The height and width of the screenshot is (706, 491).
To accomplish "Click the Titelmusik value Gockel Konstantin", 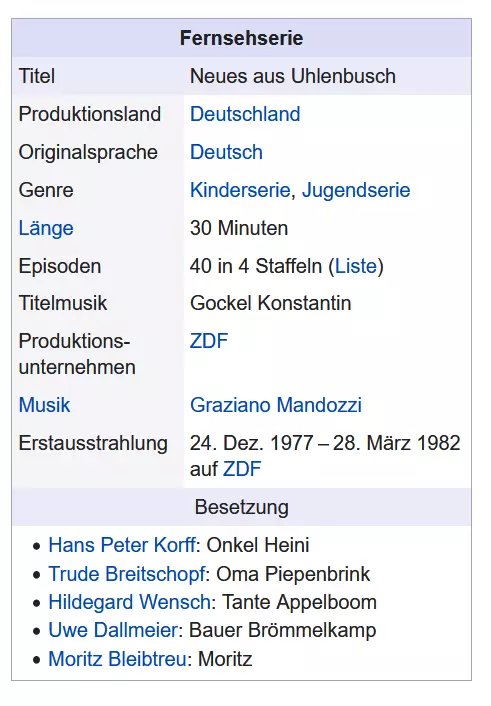I will [x=270, y=303].
